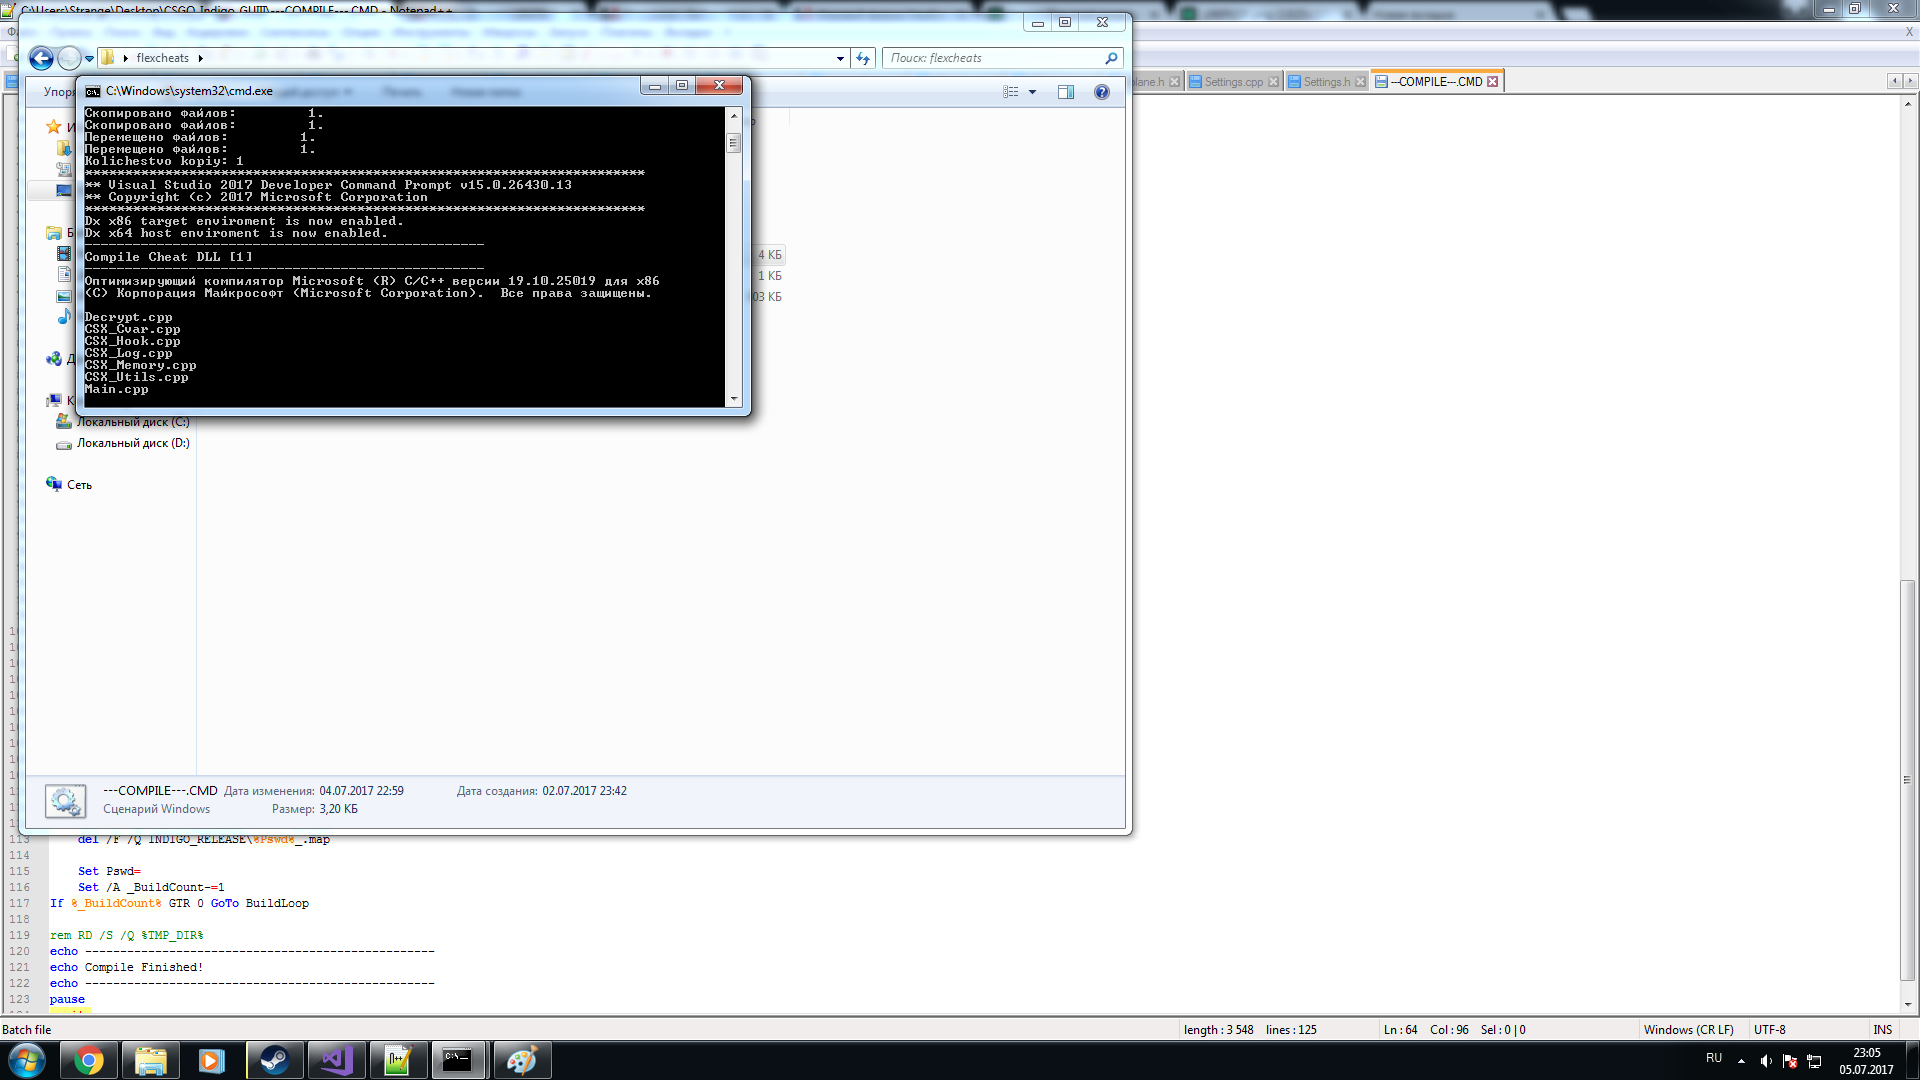Image resolution: width=1920 pixels, height=1080 pixels.
Task: Click the UTF-8 encoding status bar field
Action: 1769,1030
